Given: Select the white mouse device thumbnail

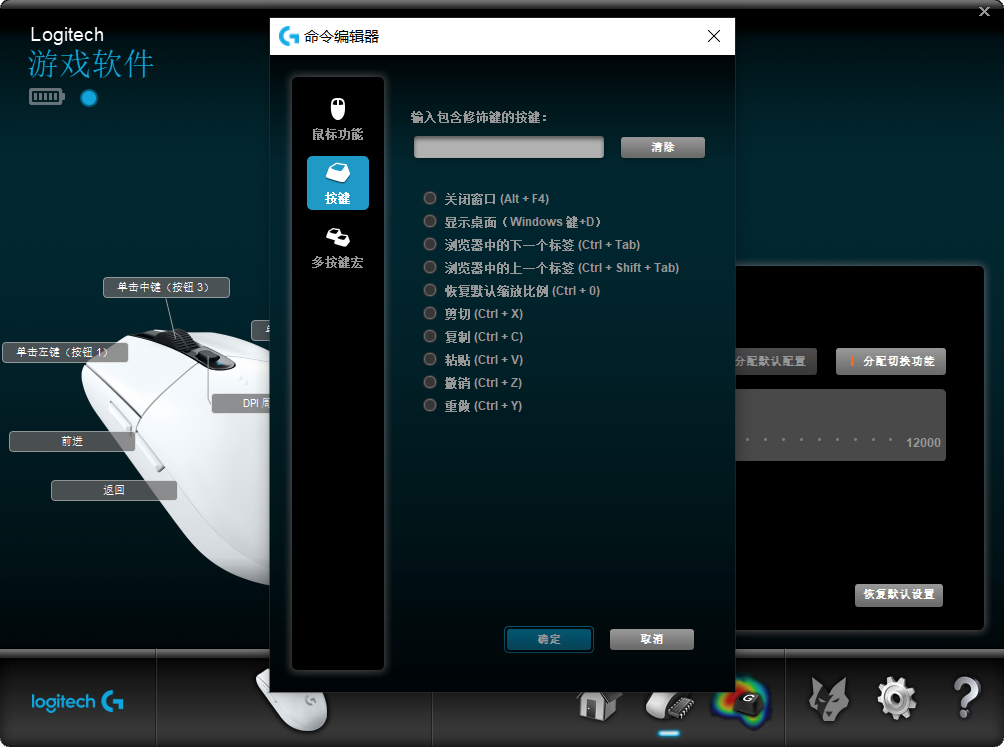Looking at the screenshot, I should click(x=292, y=702).
